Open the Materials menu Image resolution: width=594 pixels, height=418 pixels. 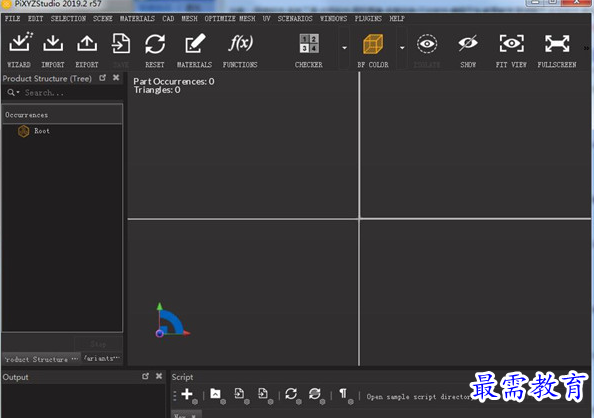click(137, 19)
